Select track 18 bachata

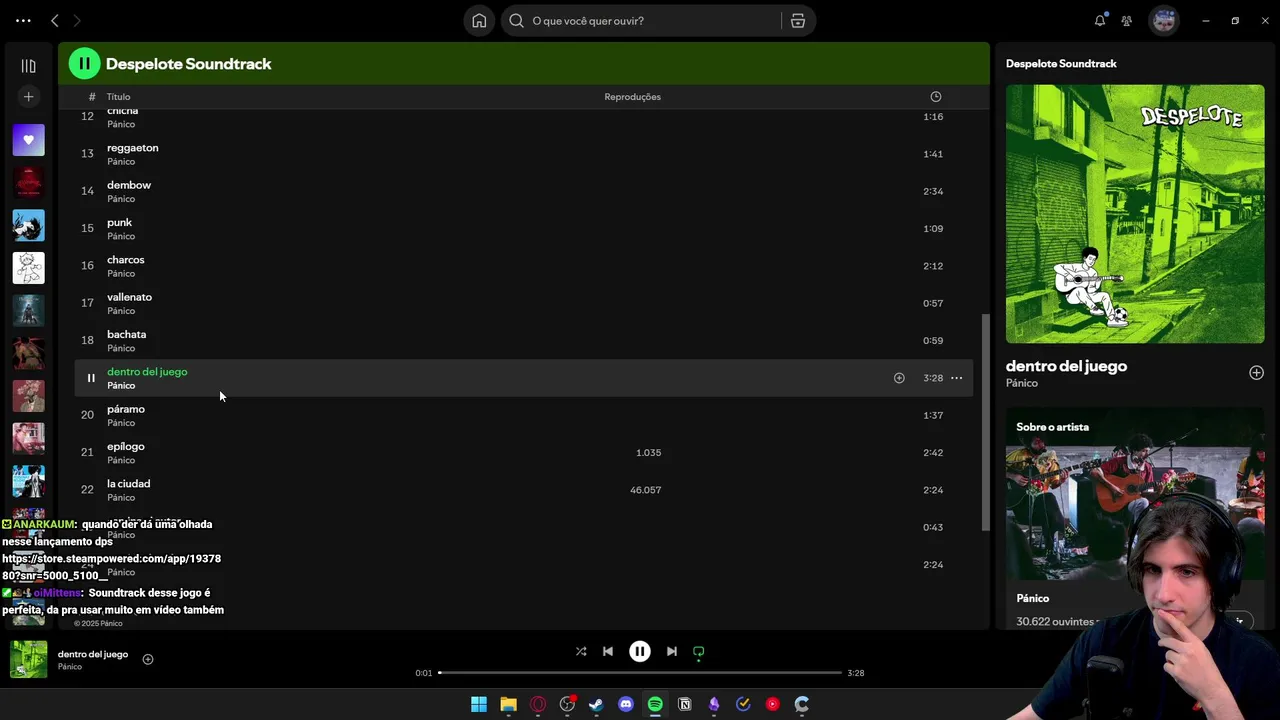coord(523,340)
